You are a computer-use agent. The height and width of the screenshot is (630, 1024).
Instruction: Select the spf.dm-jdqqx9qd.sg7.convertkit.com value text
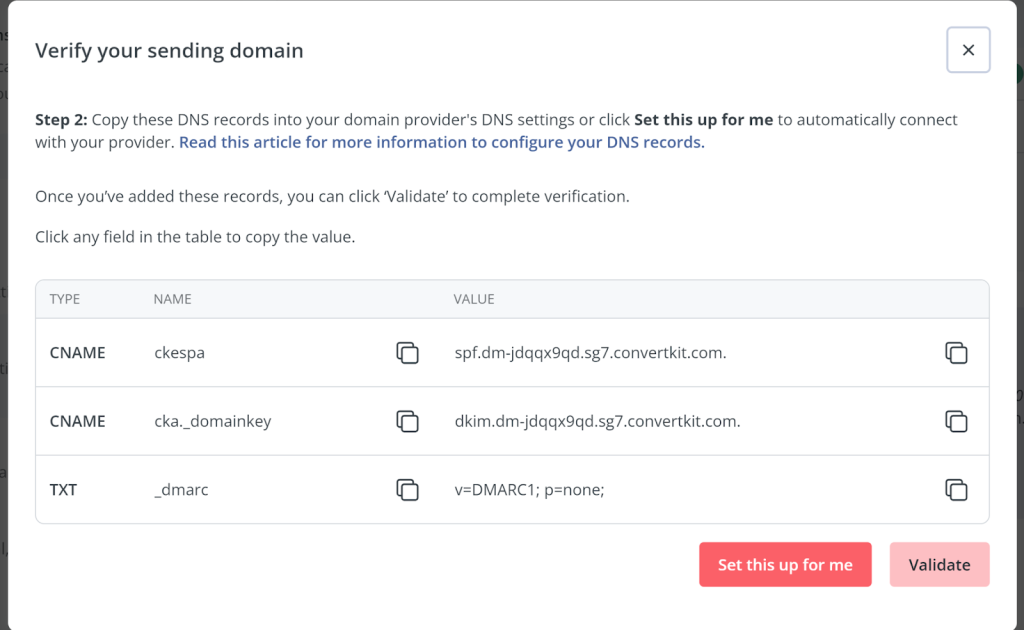point(590,353)
